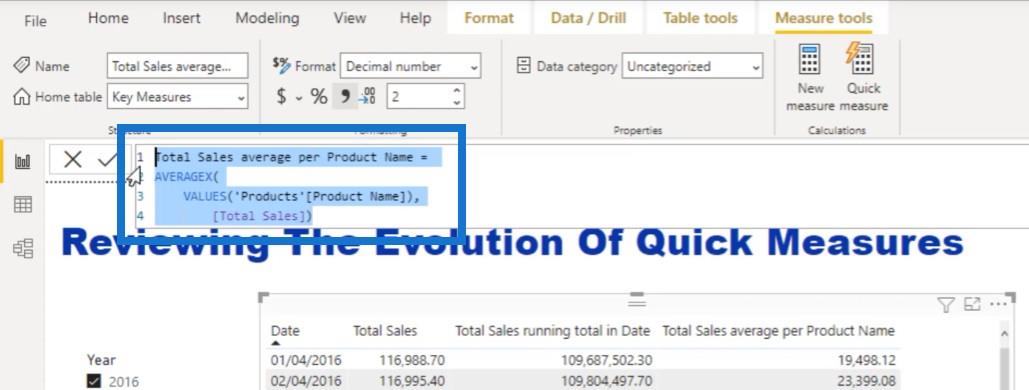Viewport: 1029px width, 390px height.
Task: Enter focus mode on table visual
Action: coord(971,304)
